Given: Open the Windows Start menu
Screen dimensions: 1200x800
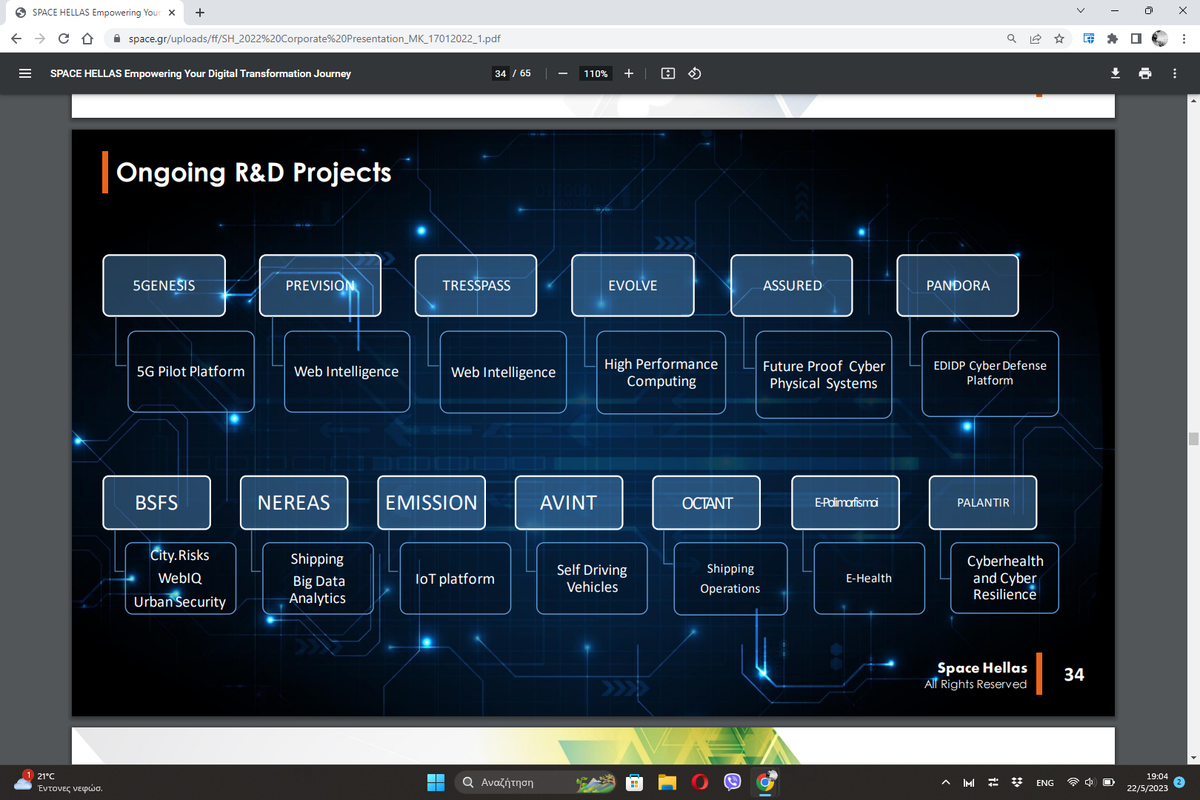Looking at the screenshot, I should click(x=436, y=782).
